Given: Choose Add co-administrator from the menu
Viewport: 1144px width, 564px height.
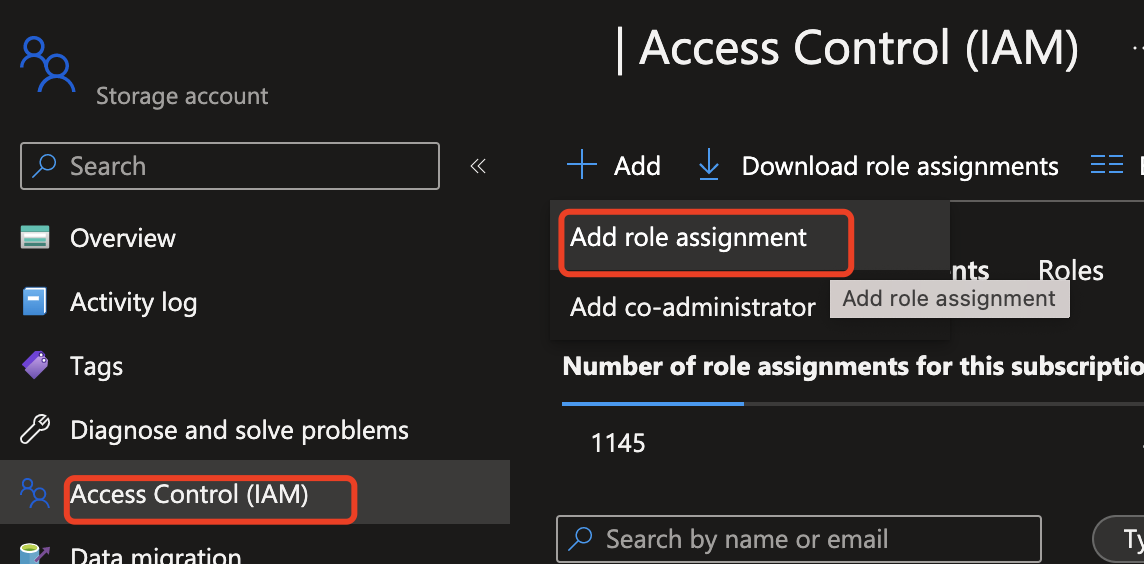Looking at the screenshot, I should coord(692,308).
